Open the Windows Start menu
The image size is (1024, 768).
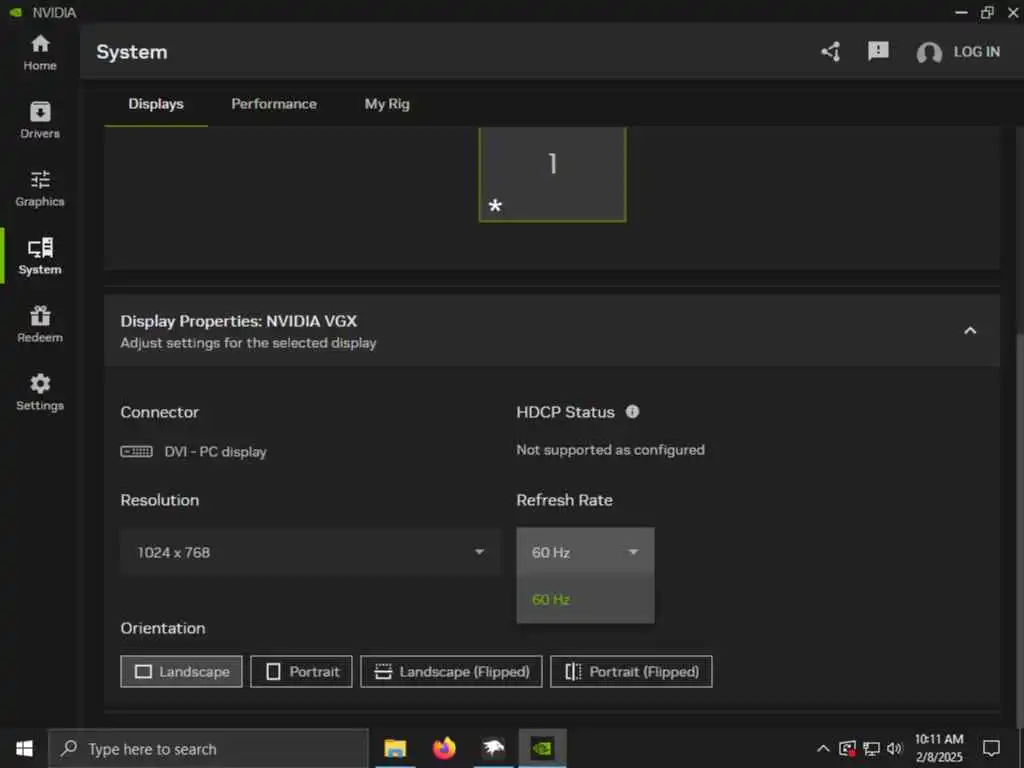24,748
